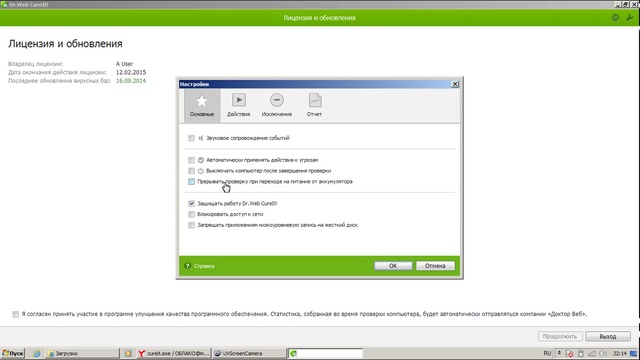Viewport: 640px width, 360px height.
Task: Toggle automatically apply actions to threats
Action: [x=191, y=160]
